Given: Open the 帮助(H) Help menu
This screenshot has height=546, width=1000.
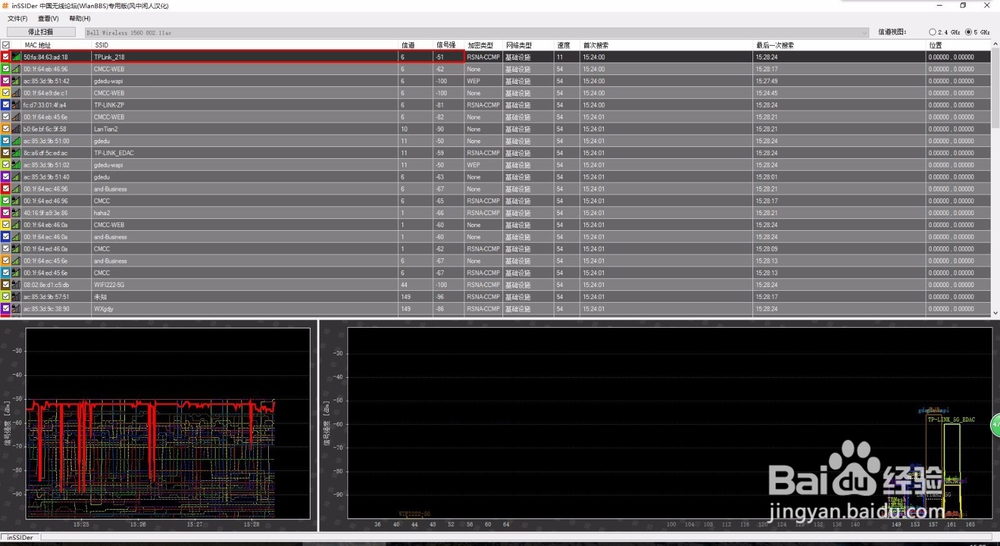Looking at the screenshot, I should point(80,18).
